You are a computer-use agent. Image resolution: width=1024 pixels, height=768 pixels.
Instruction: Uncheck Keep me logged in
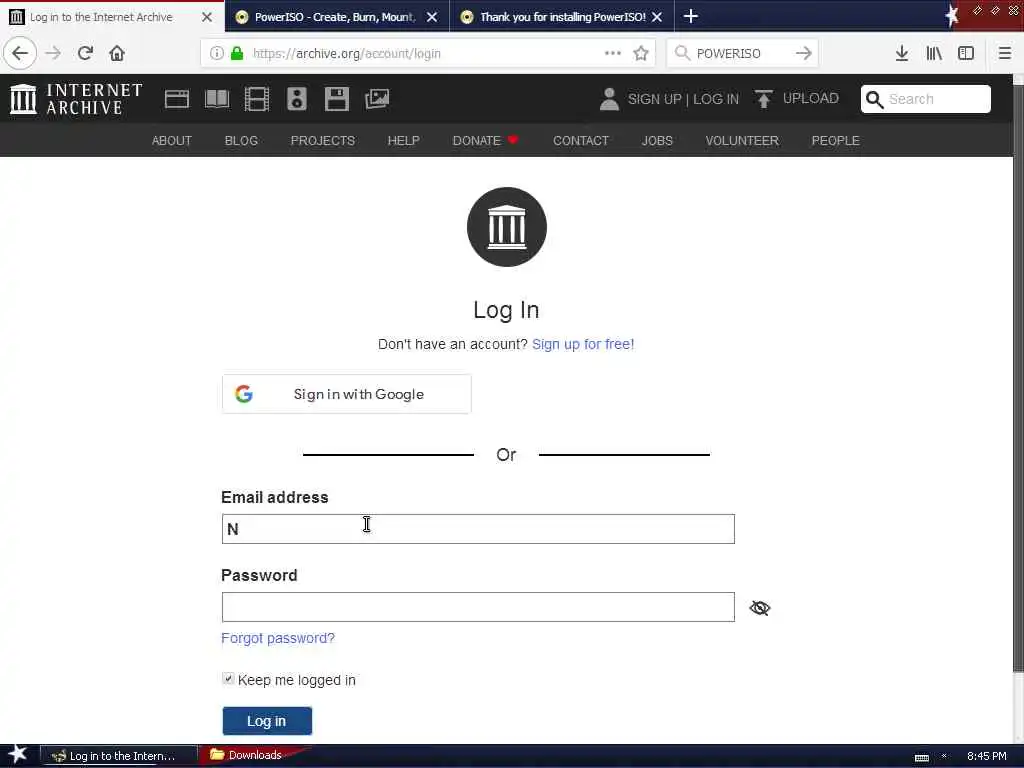(228, 679)
